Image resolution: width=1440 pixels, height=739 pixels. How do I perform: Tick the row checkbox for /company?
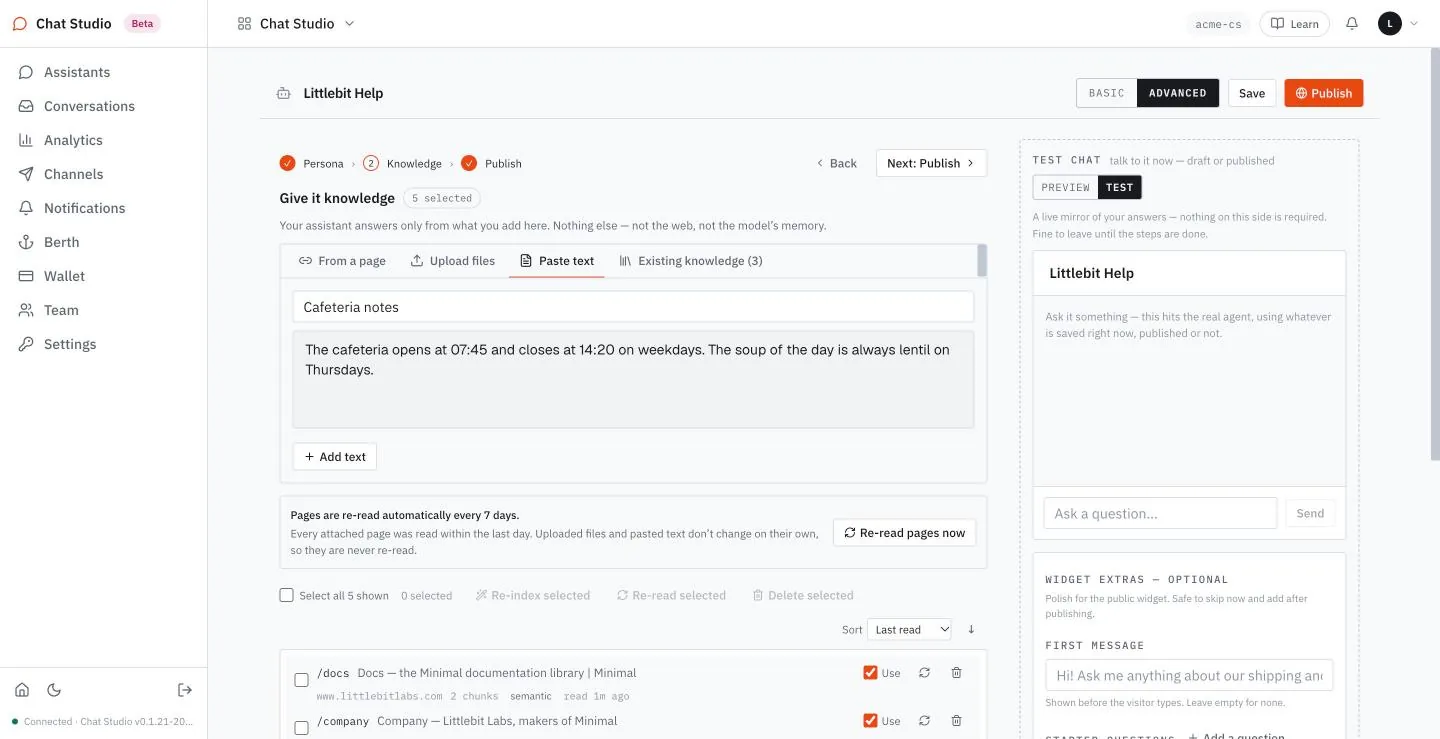(x=301, y=728)
